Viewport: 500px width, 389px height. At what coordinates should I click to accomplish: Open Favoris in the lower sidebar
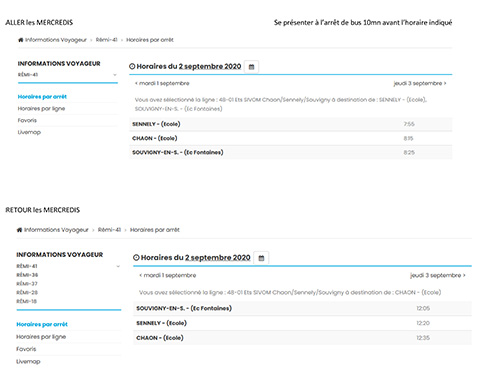(26, 349)
